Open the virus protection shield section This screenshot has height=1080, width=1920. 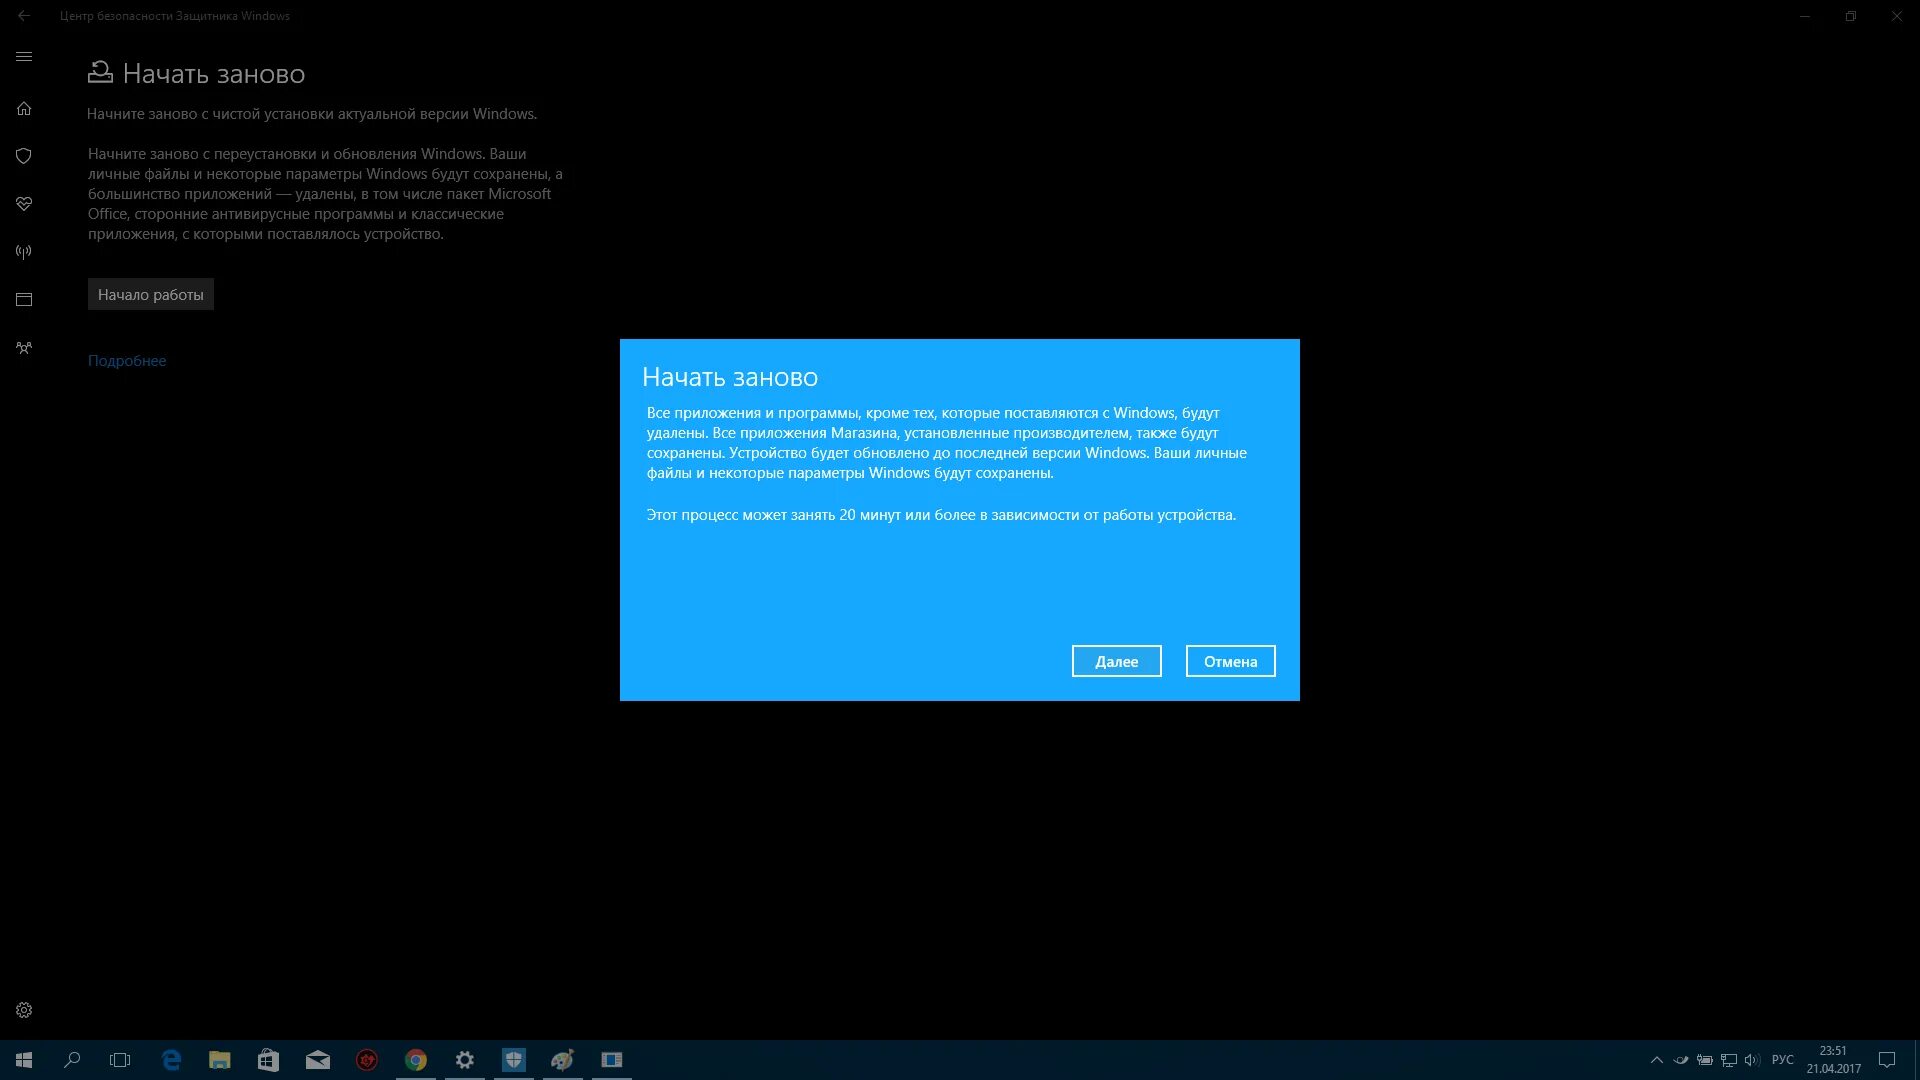click(24, 156)
